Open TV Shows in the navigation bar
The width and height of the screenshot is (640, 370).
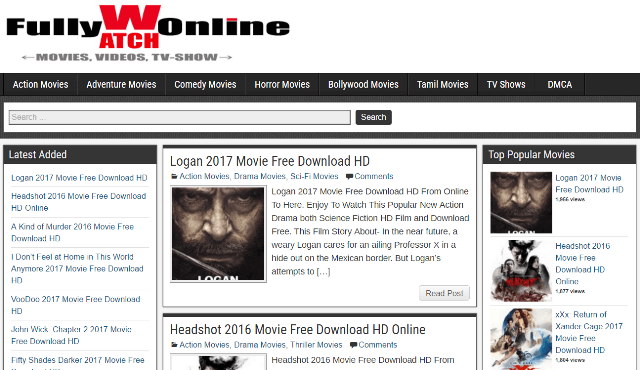tap(506, 84)
